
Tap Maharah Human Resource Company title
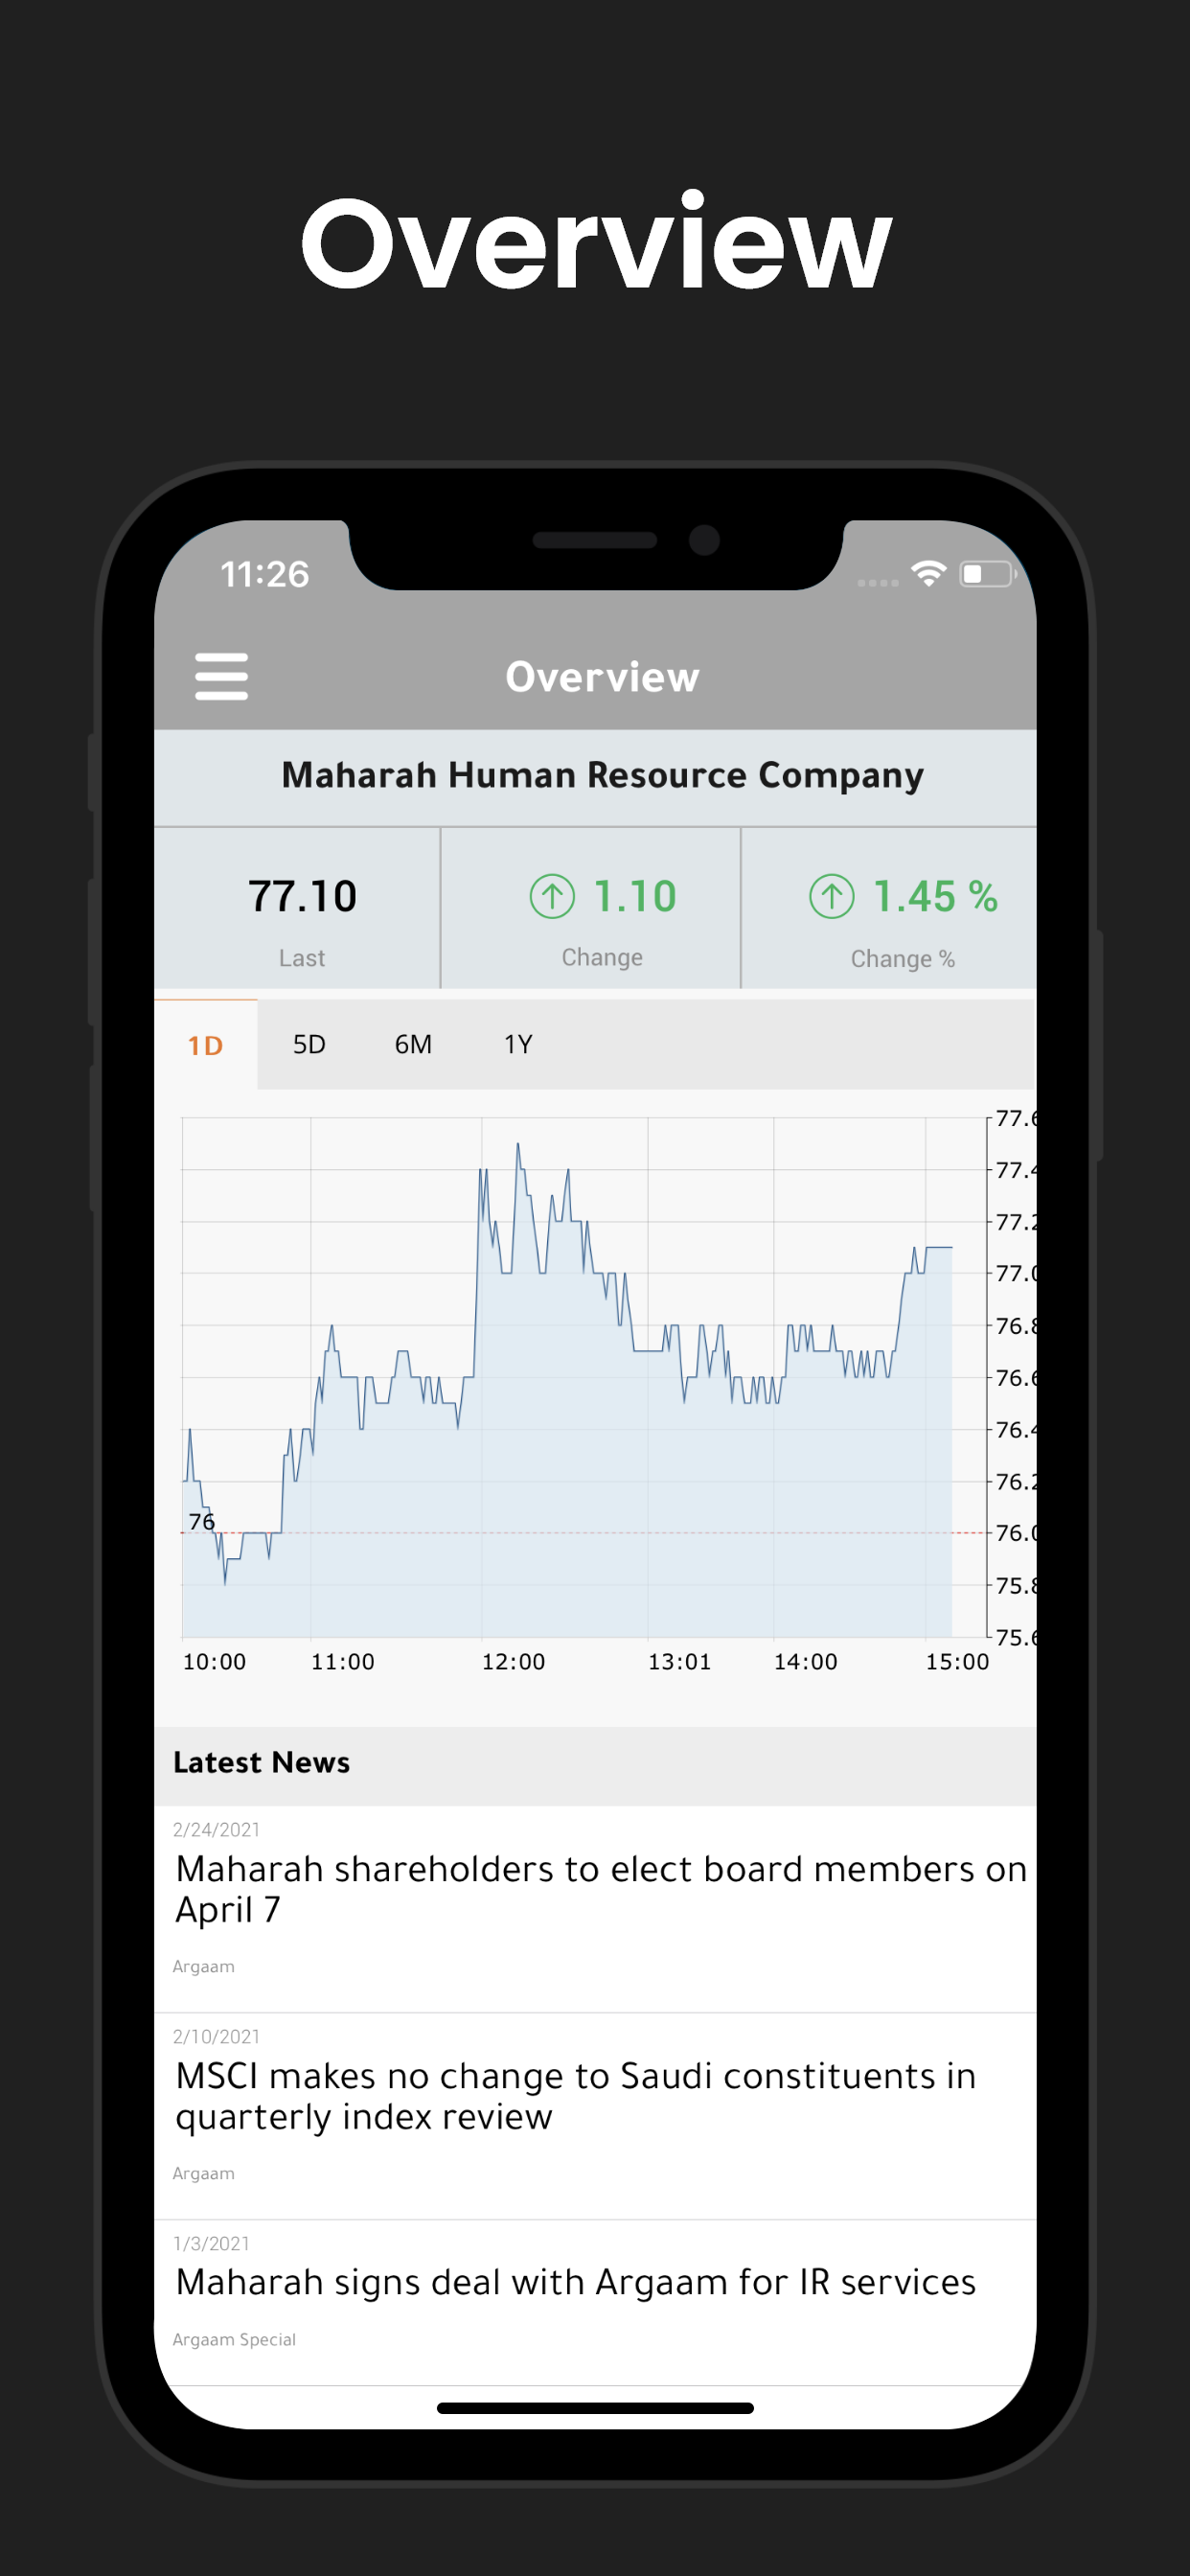click(x=602, y=775)
